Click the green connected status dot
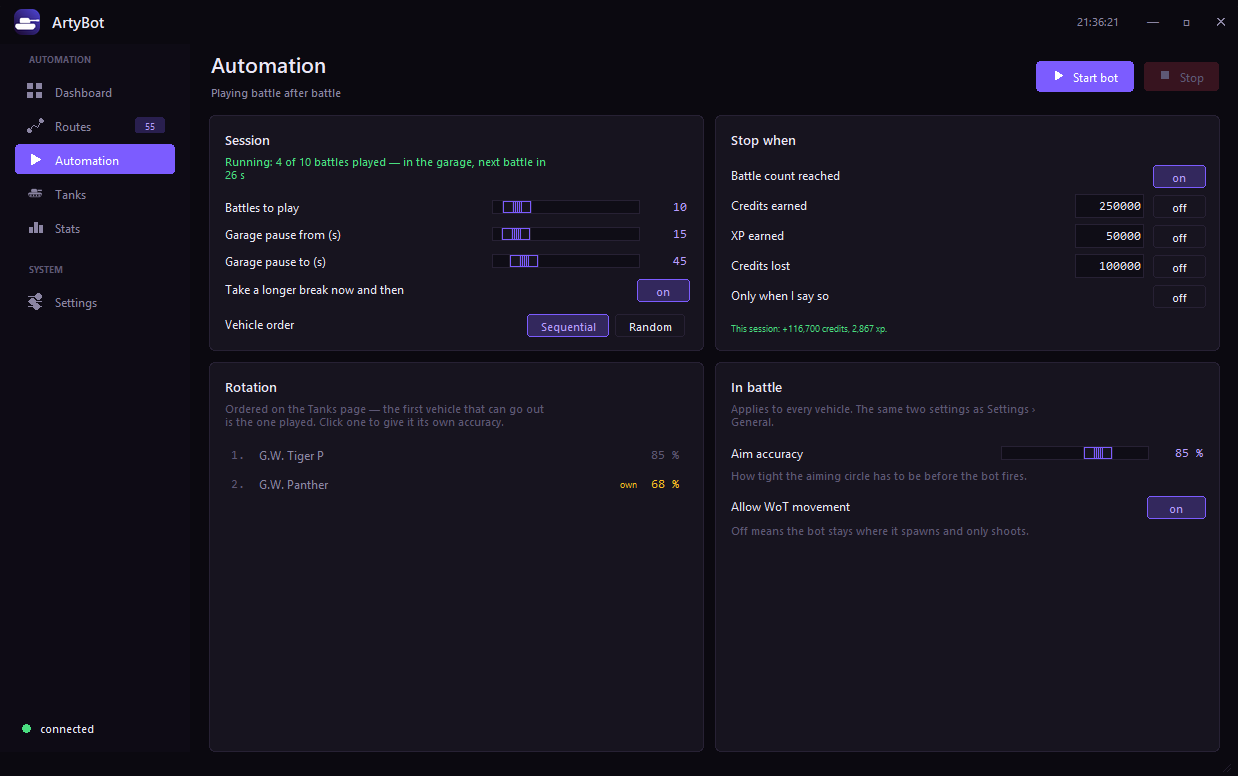This screenshot has width=1238, height=776. 26,729
